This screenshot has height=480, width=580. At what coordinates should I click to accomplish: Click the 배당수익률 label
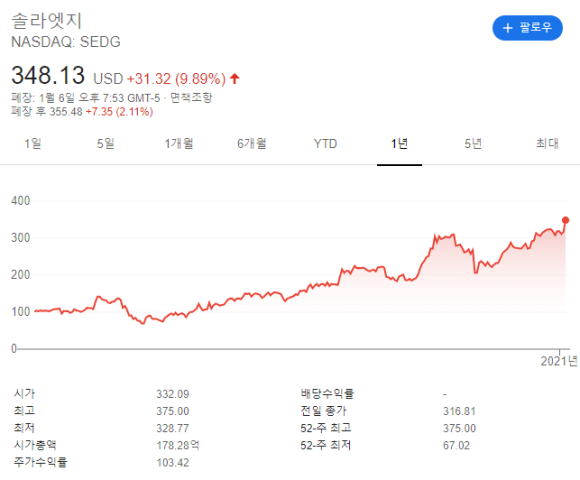[x=327, y=394]
